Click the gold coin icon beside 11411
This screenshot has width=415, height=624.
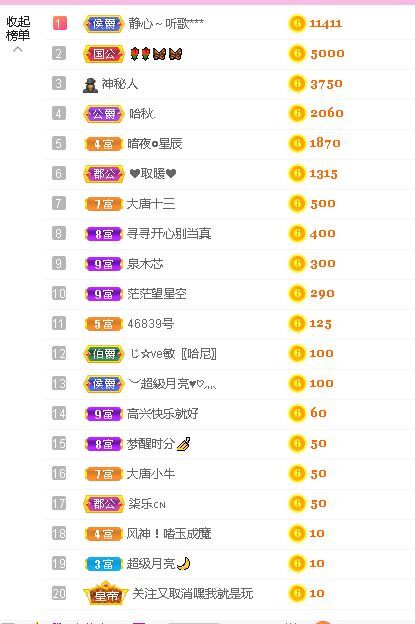pos(297,23)
